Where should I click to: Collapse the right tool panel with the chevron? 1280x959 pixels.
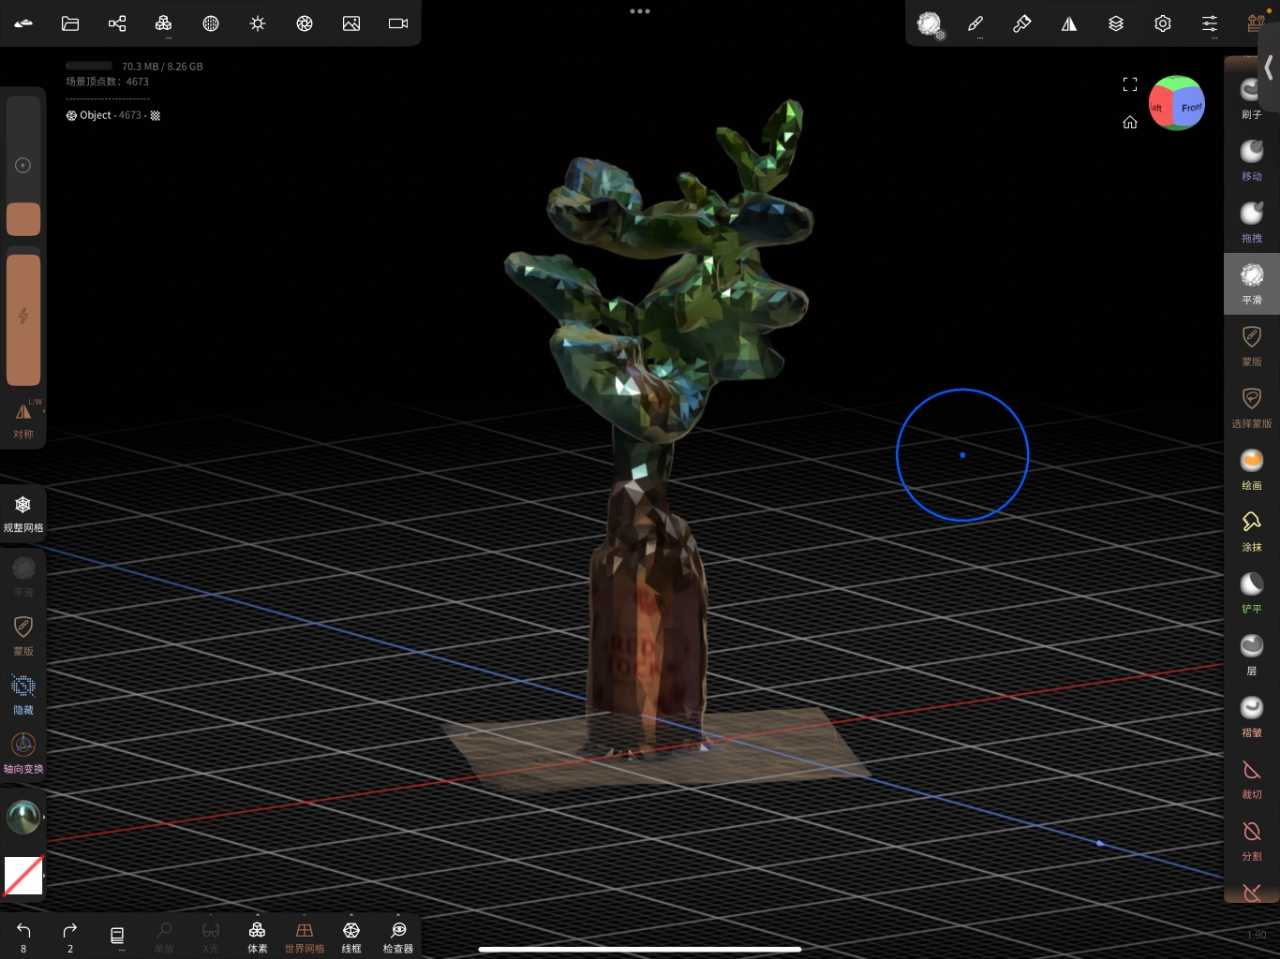1268,67
